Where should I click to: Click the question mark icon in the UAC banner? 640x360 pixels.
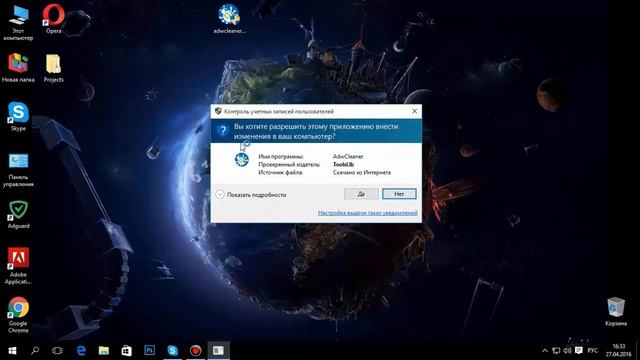tap(222, 131)
